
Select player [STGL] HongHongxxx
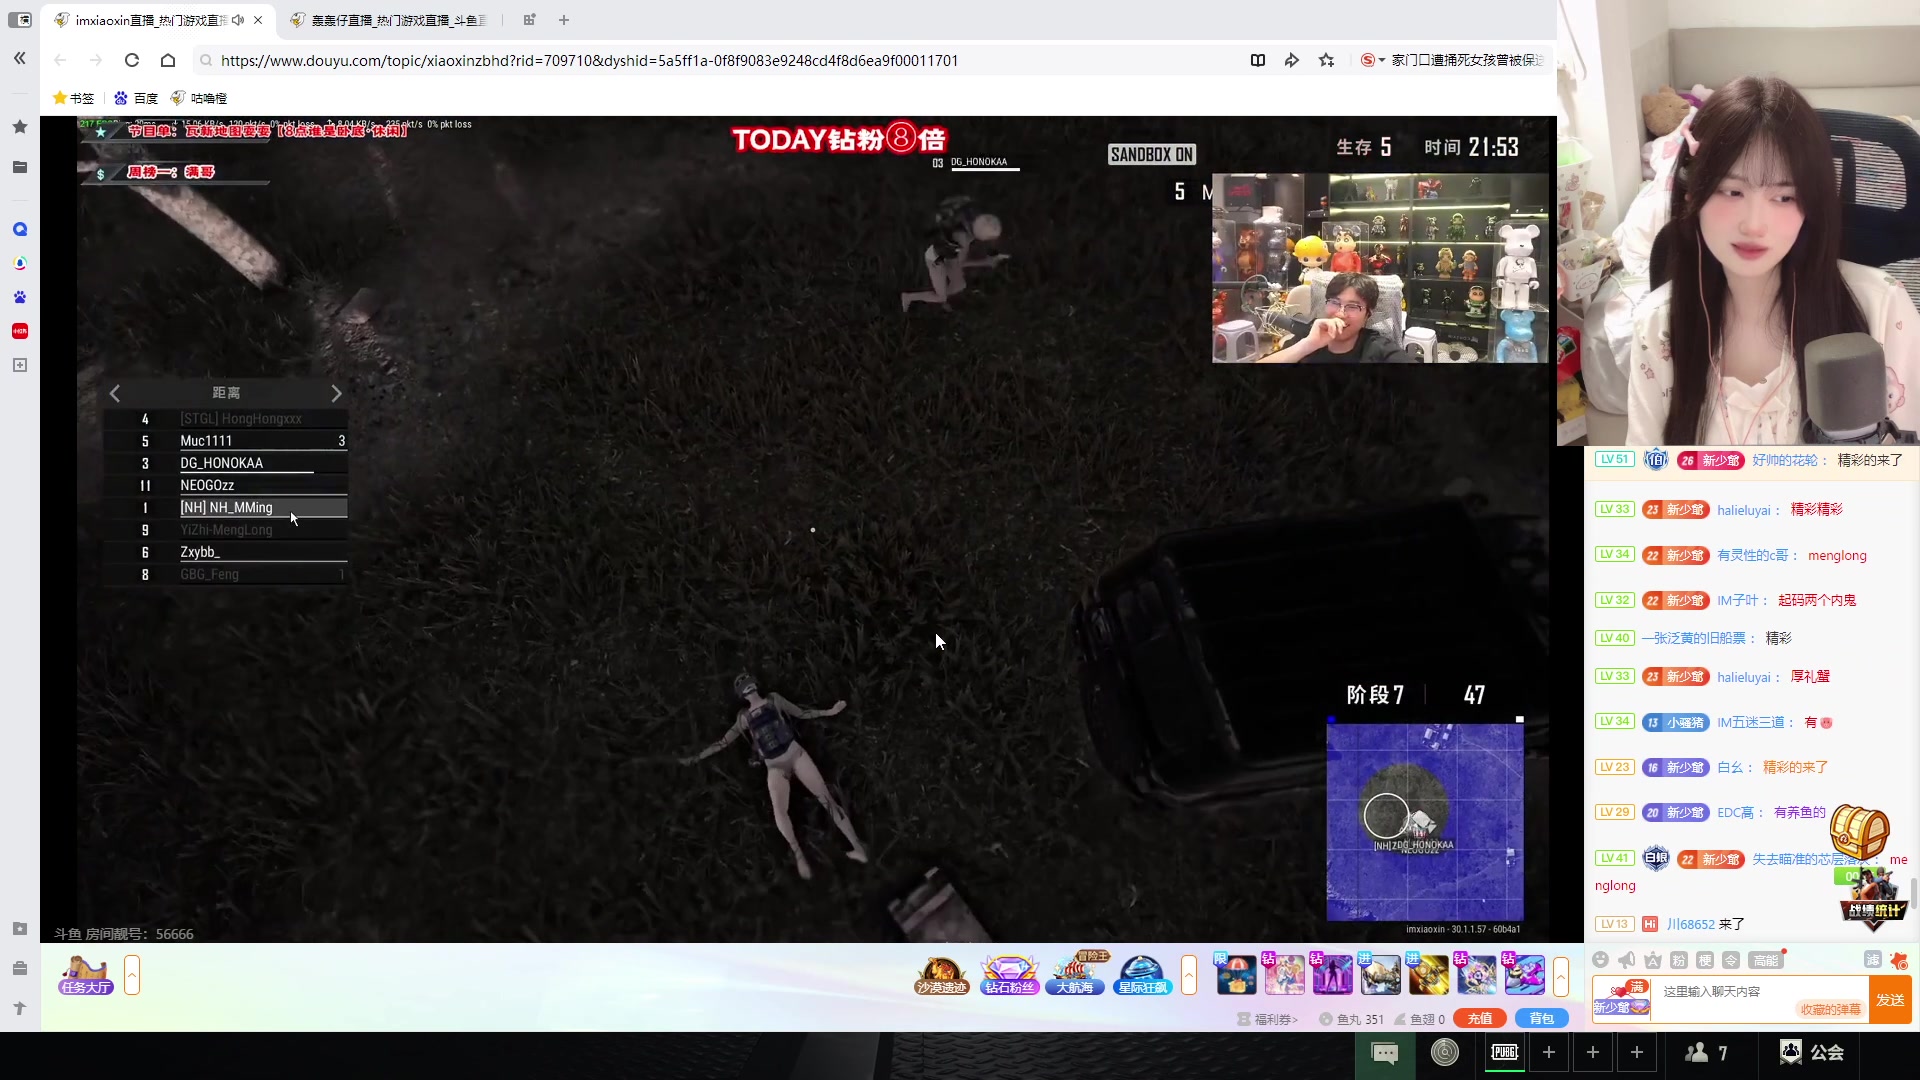point(226,419)
